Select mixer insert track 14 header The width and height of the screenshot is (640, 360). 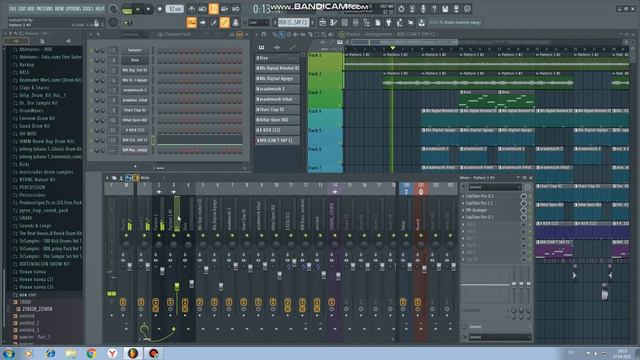click(x=335, y=188)
